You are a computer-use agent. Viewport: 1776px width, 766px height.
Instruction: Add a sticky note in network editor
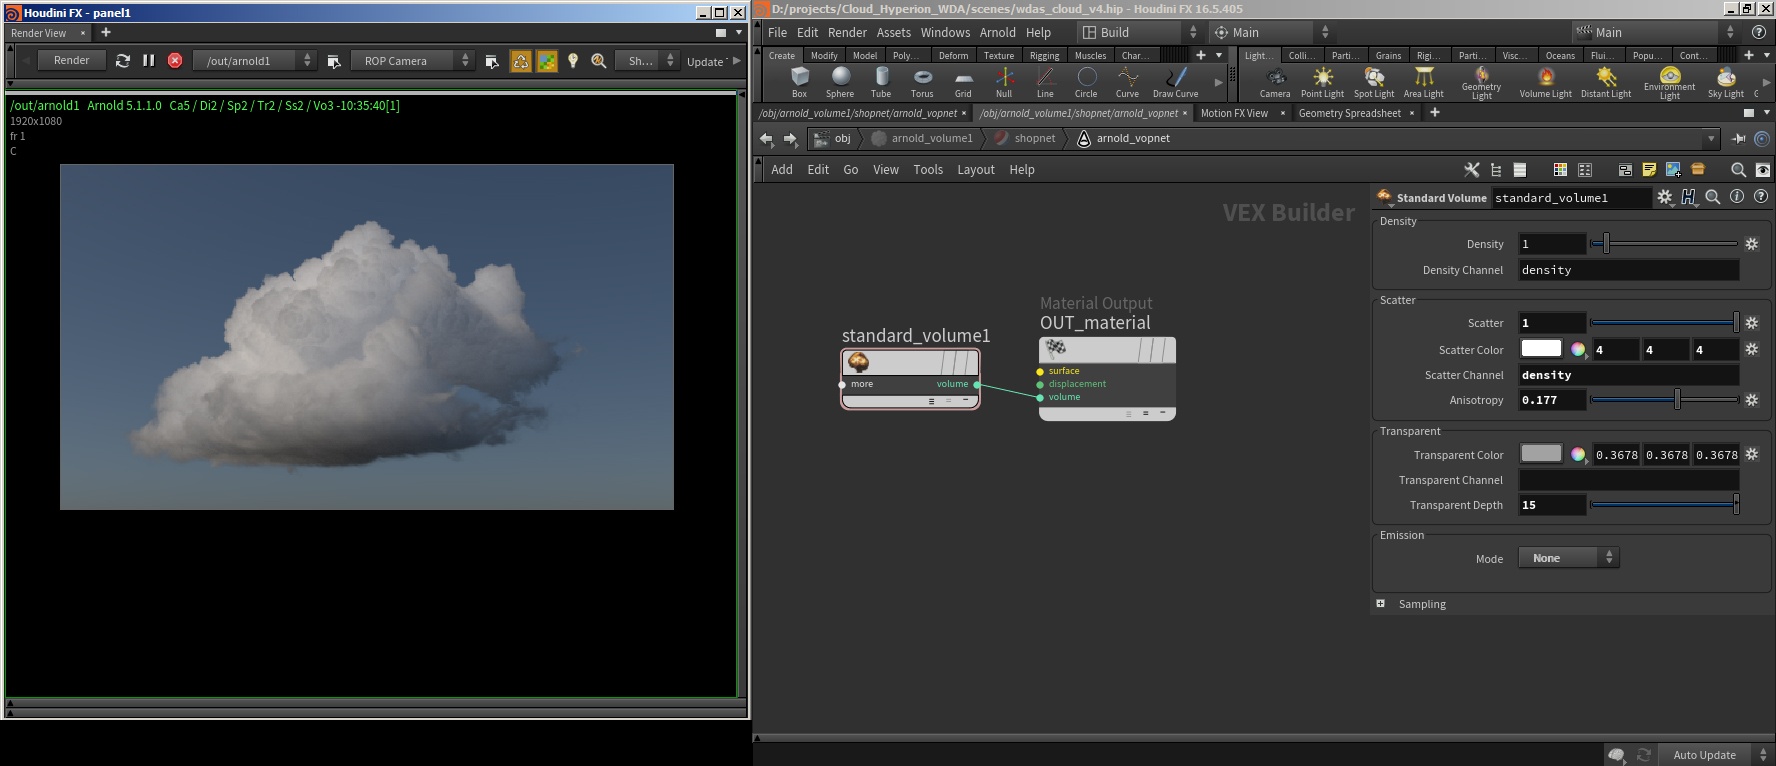[x=1649, y=170]
